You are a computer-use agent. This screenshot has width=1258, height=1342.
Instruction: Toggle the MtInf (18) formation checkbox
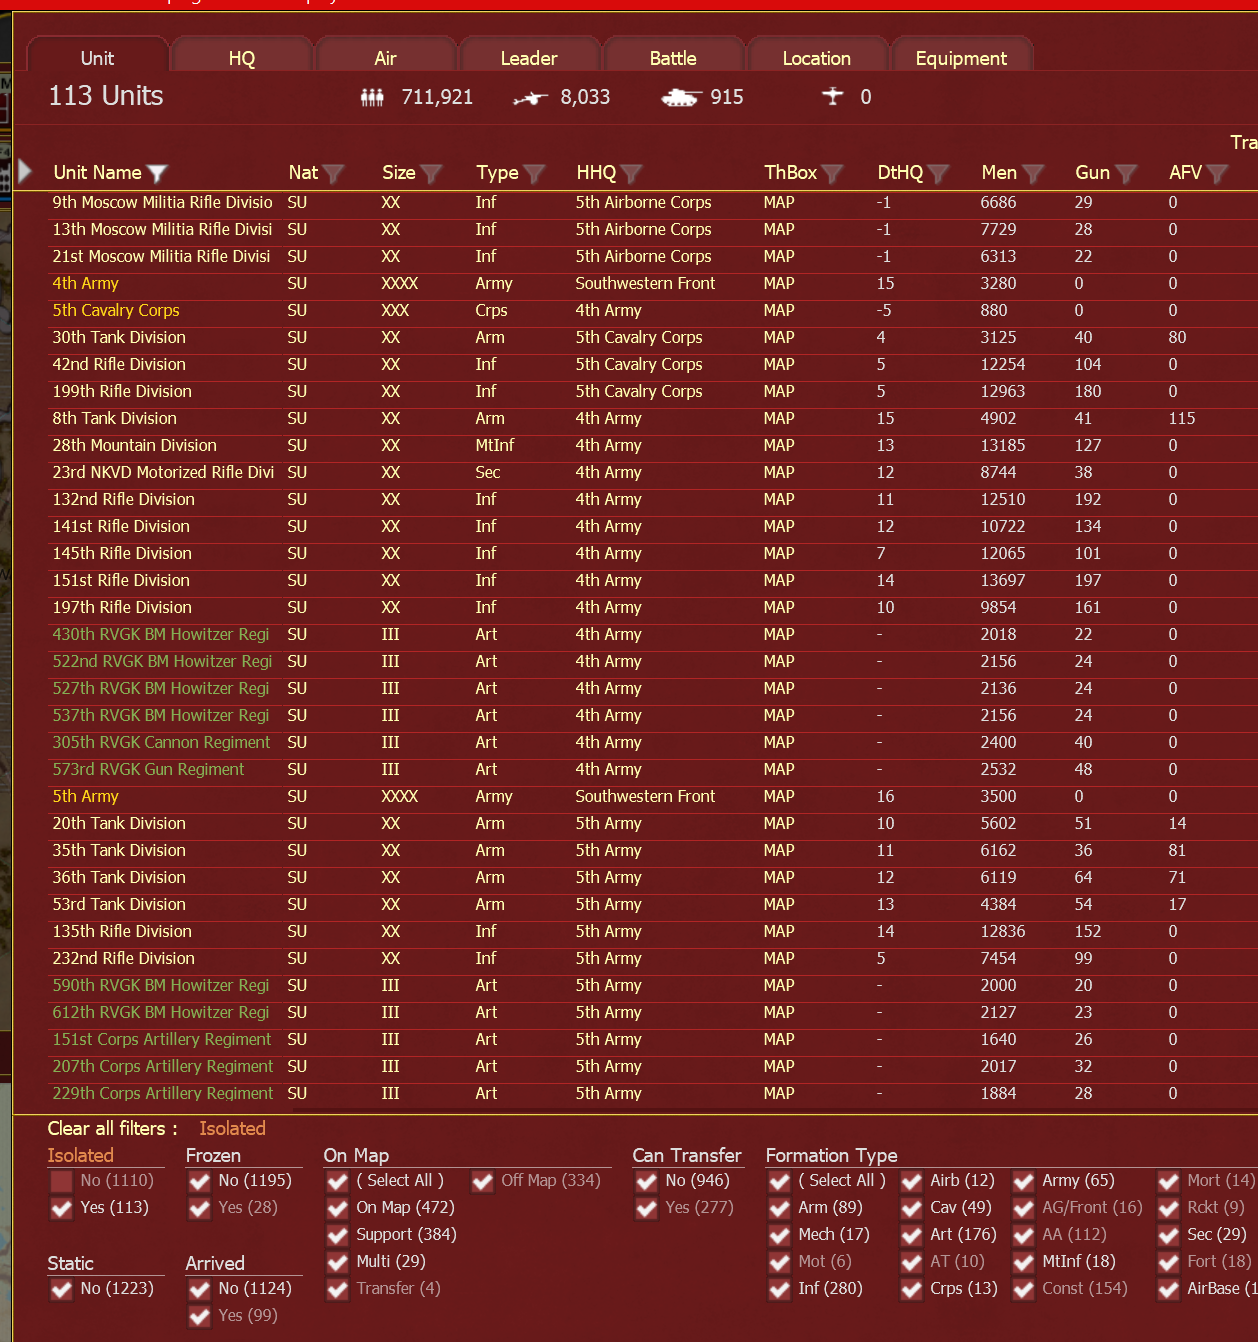click(1024, 1262)
